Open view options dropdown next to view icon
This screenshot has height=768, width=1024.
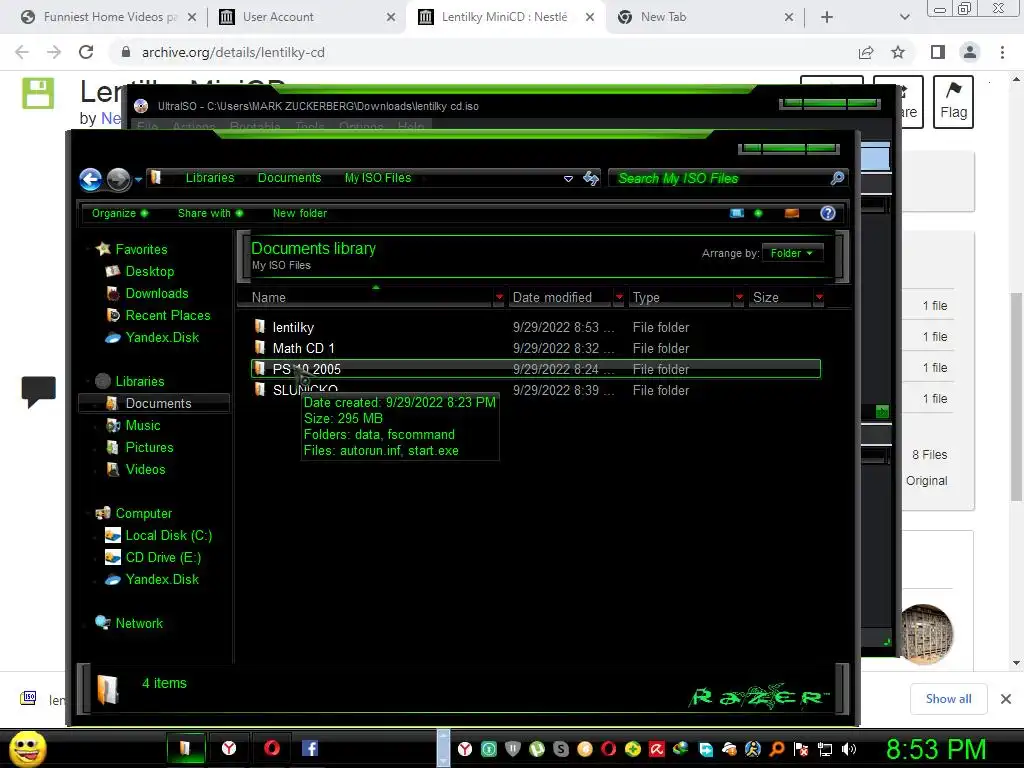point(758,214)
